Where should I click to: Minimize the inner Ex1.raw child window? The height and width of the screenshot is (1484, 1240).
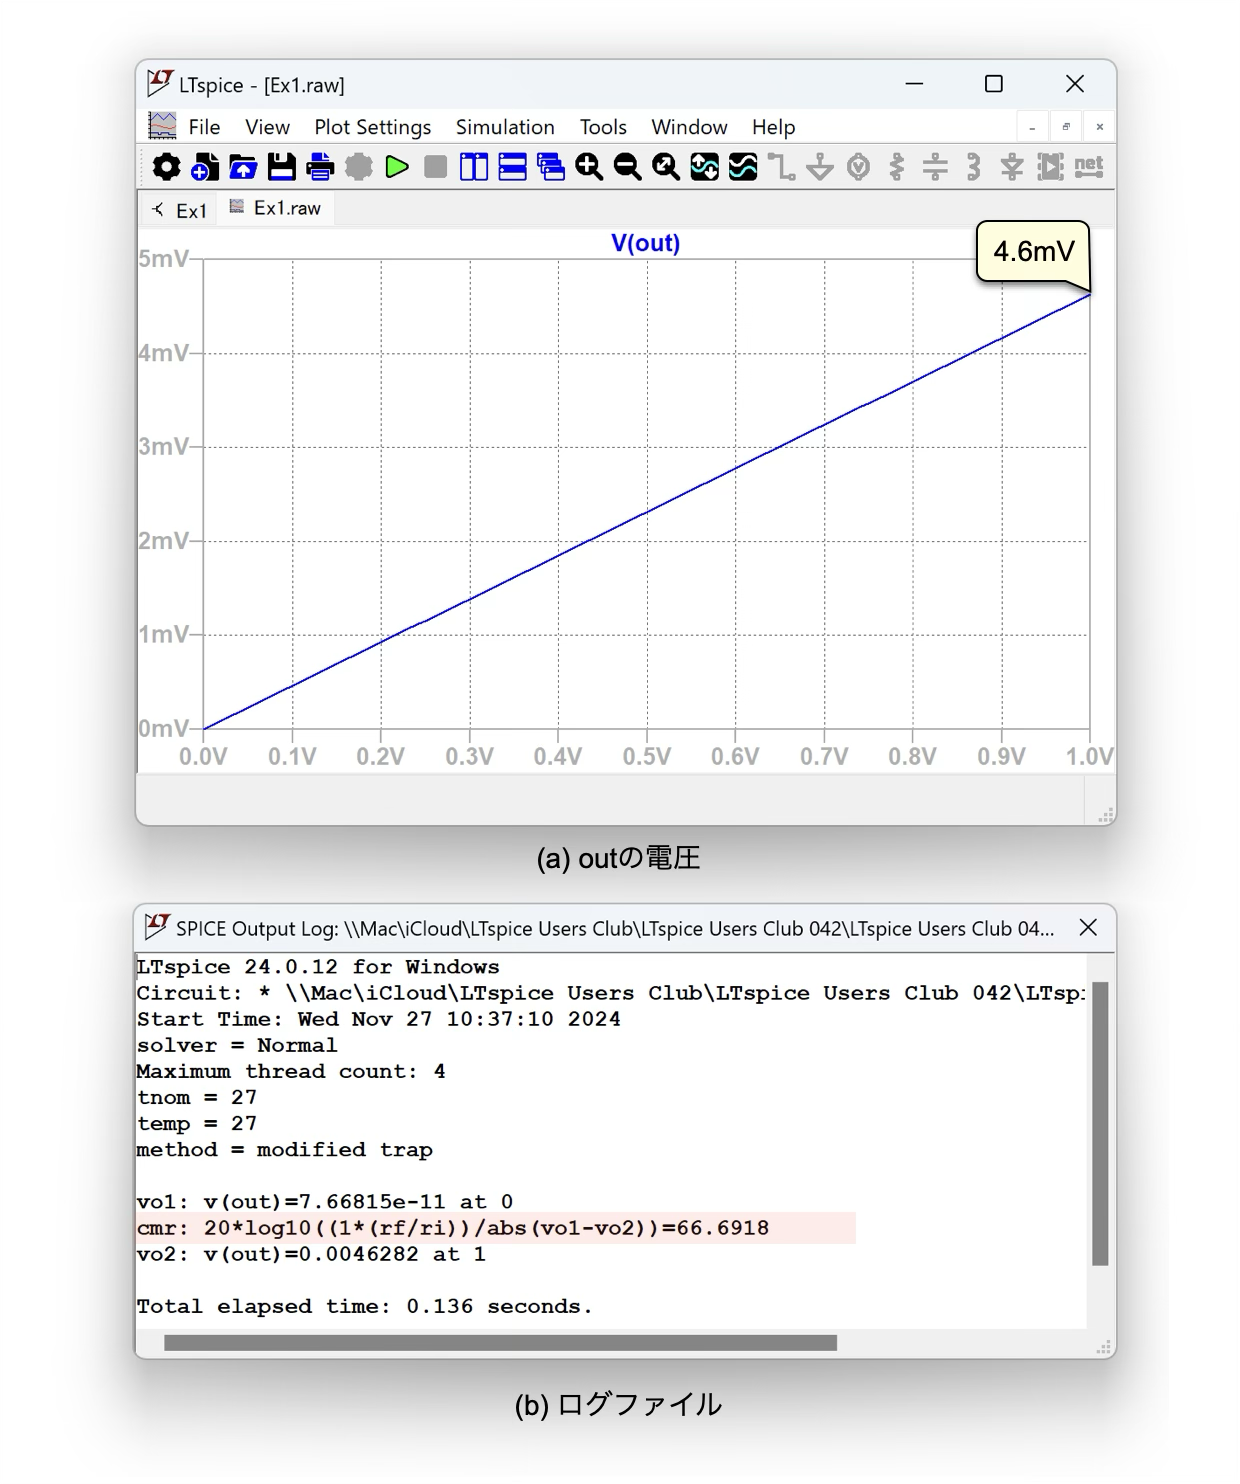1032,127
